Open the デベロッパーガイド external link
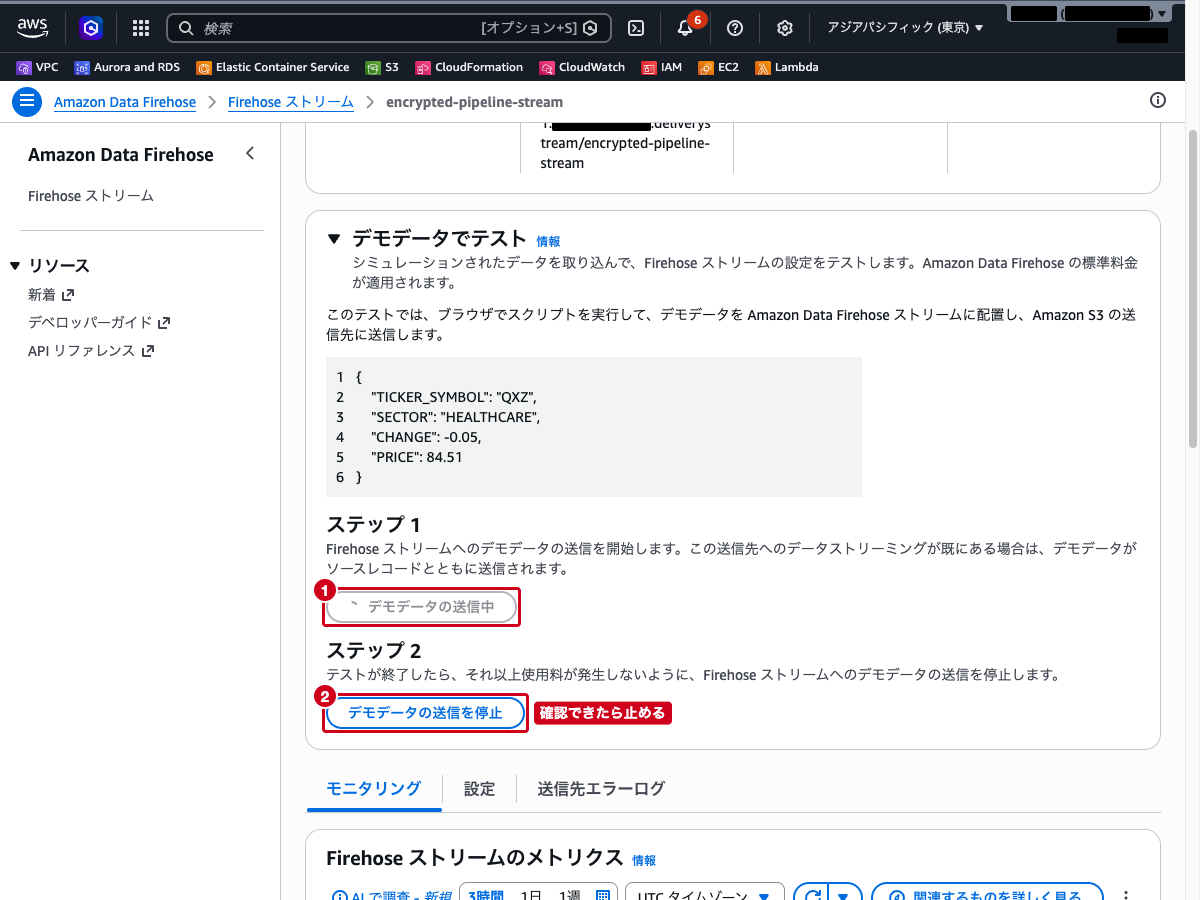Viewport: 1200px width, 900px height. 99,323
